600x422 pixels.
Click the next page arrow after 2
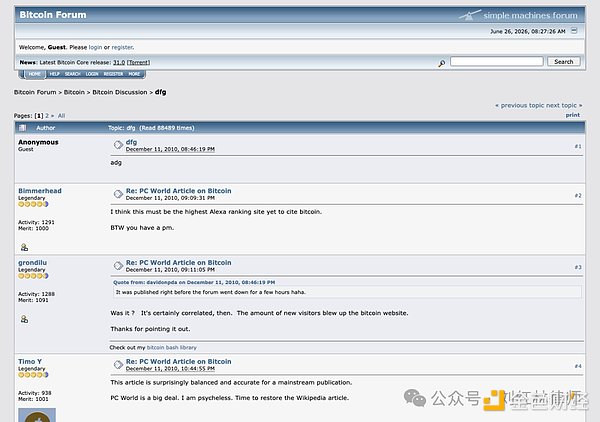[52, 116]
